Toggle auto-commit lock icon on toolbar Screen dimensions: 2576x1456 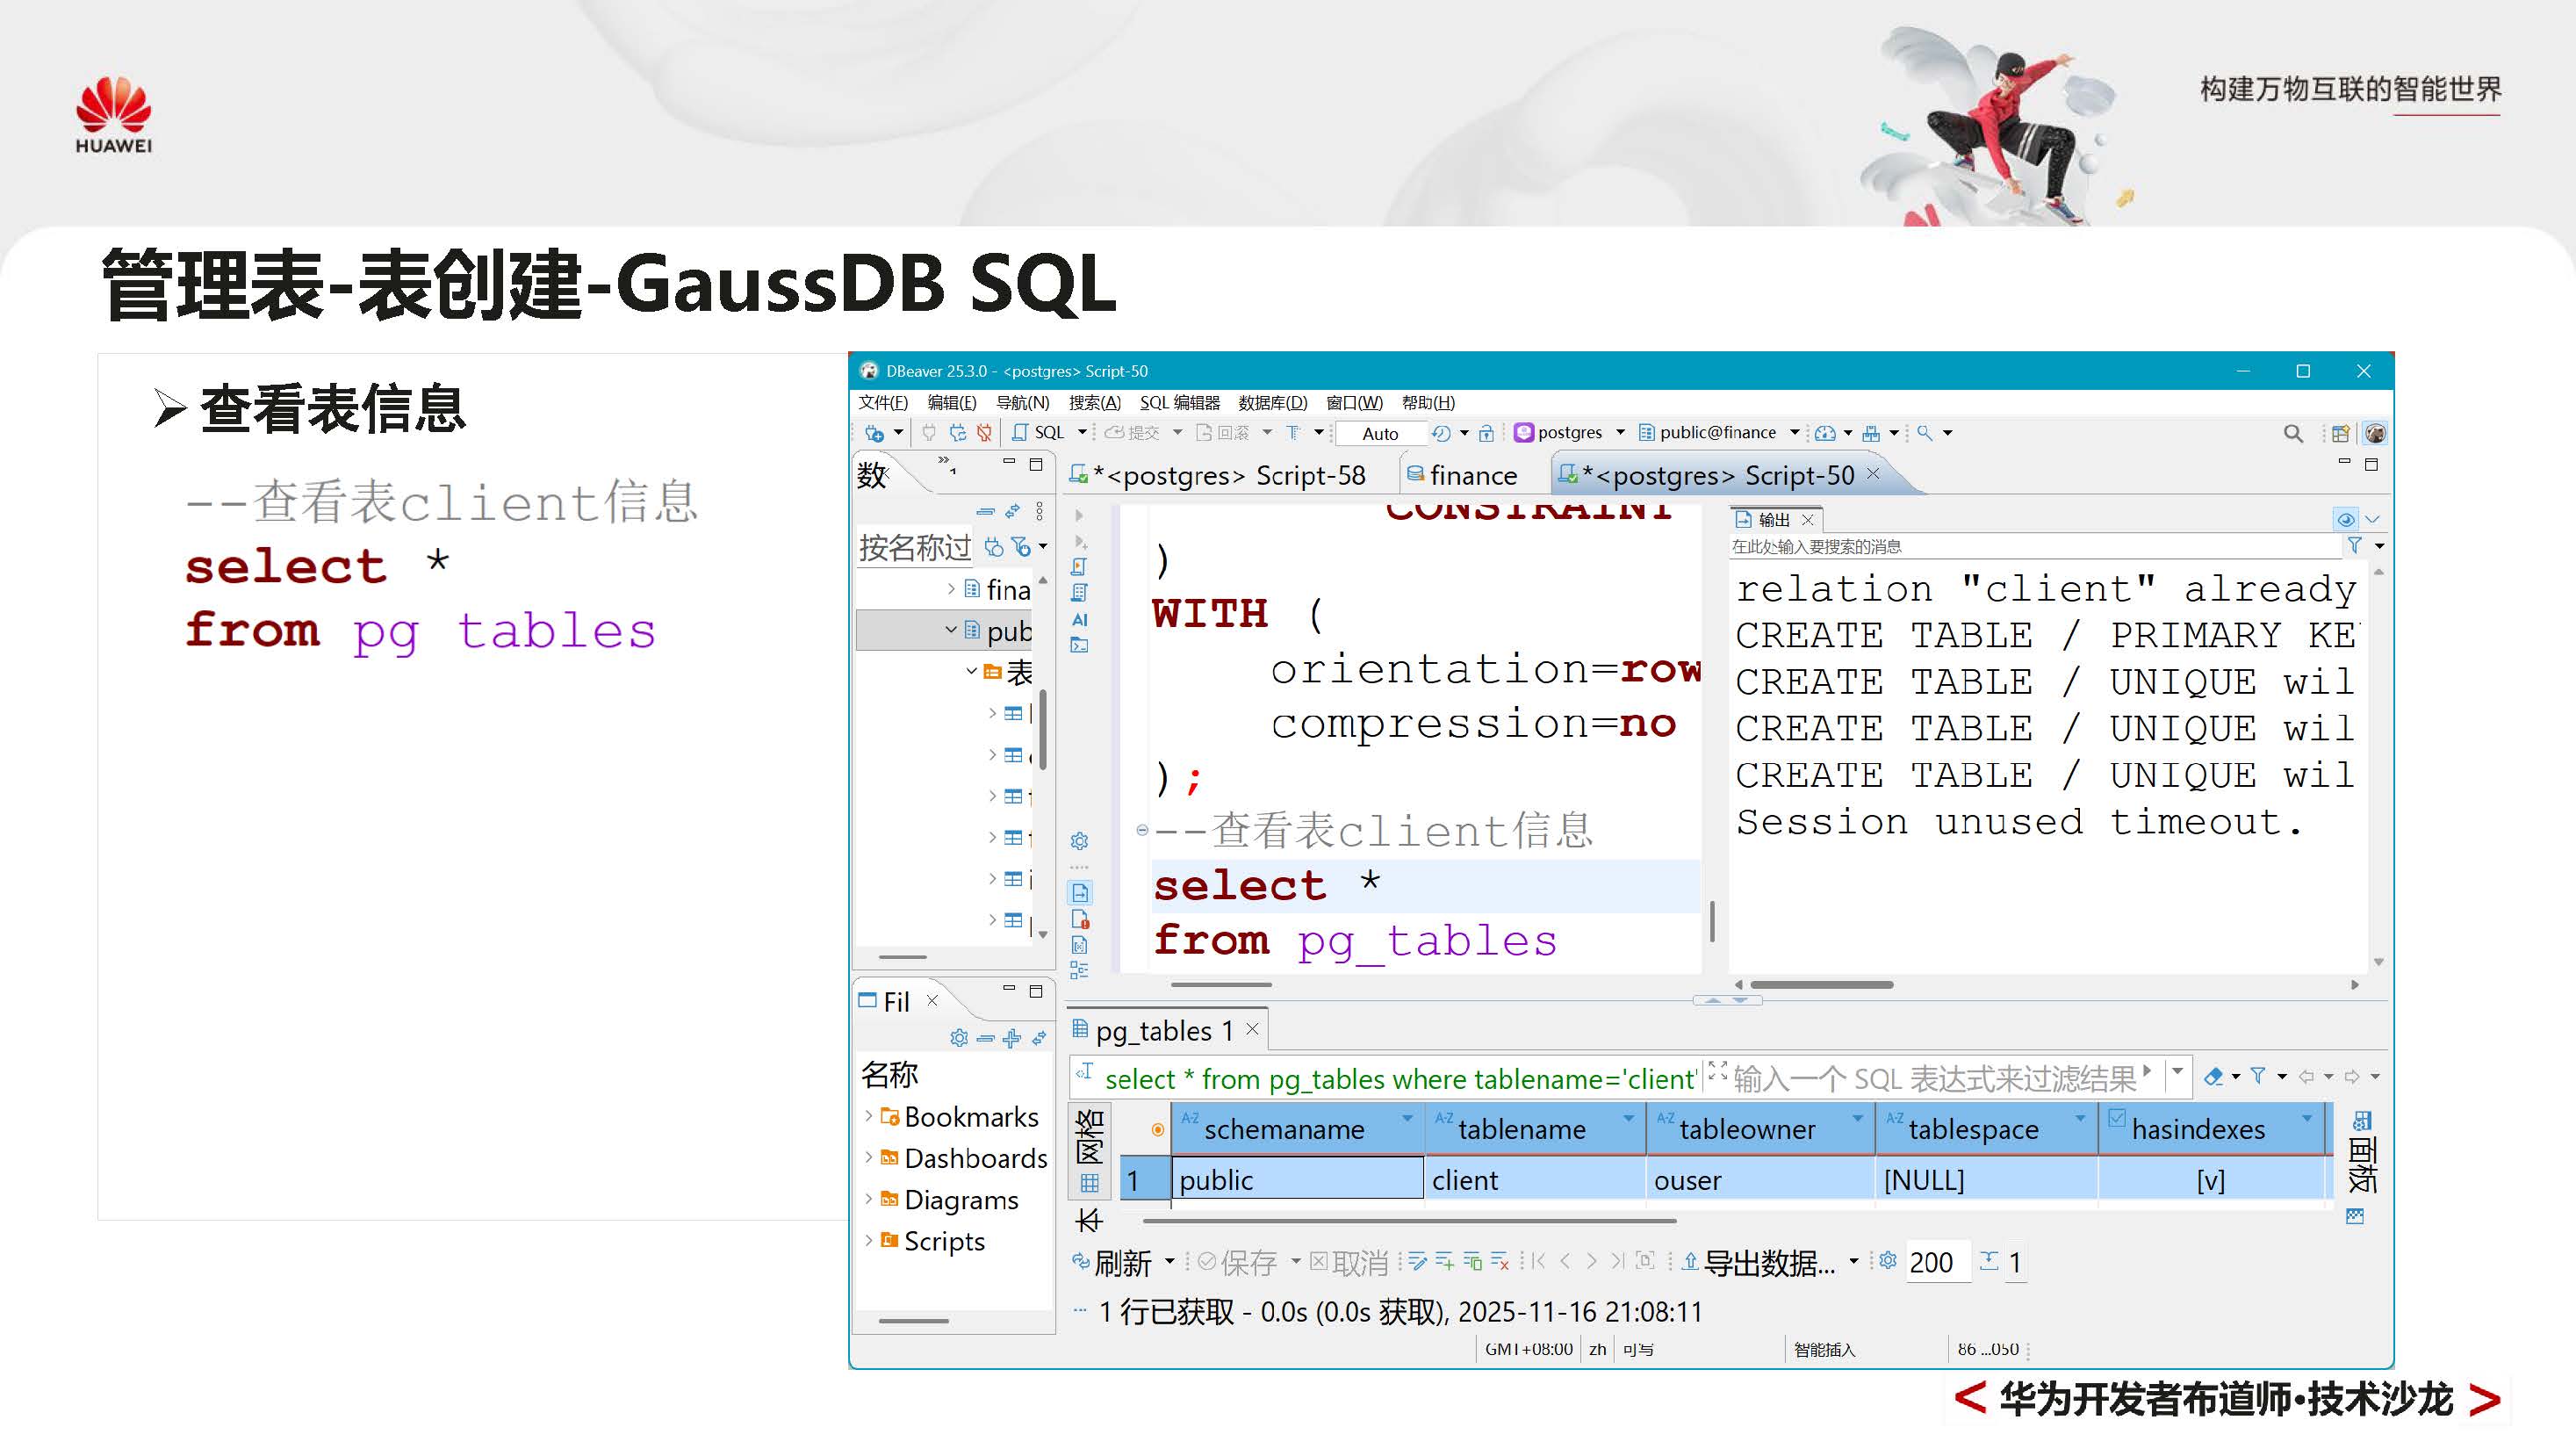pos(1487,432)
